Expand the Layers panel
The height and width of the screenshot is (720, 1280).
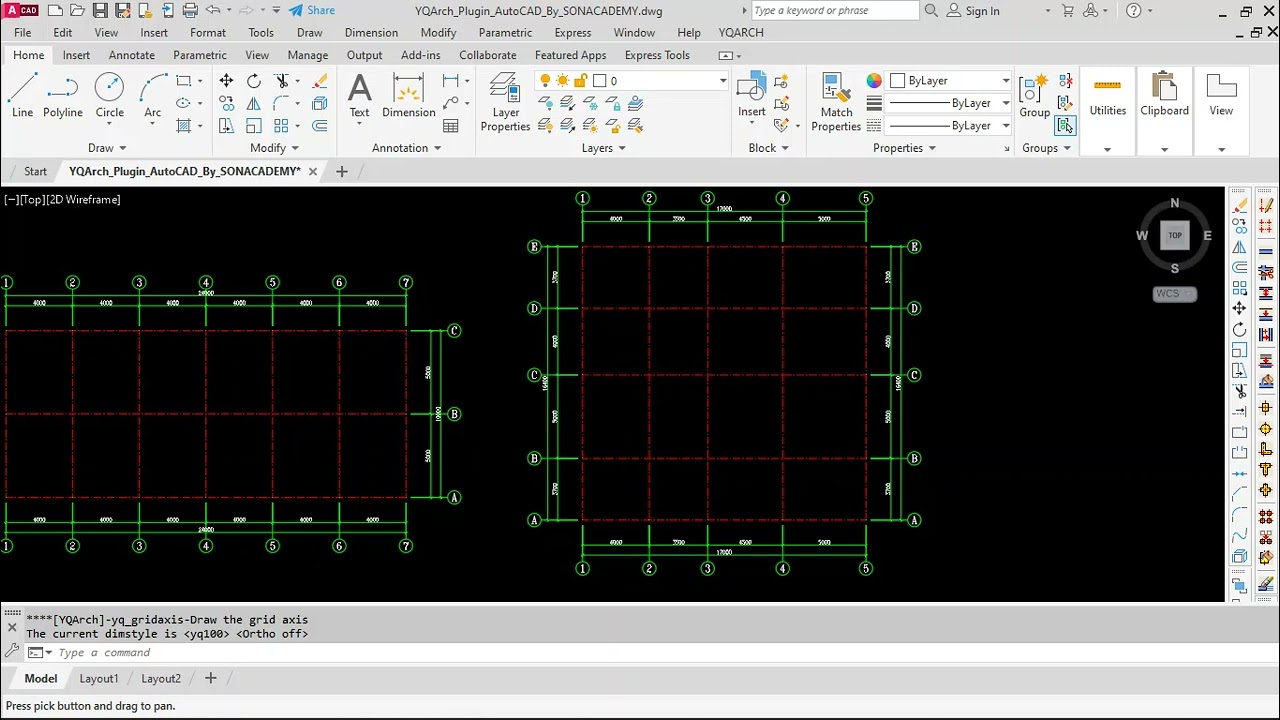pos(603,148)
